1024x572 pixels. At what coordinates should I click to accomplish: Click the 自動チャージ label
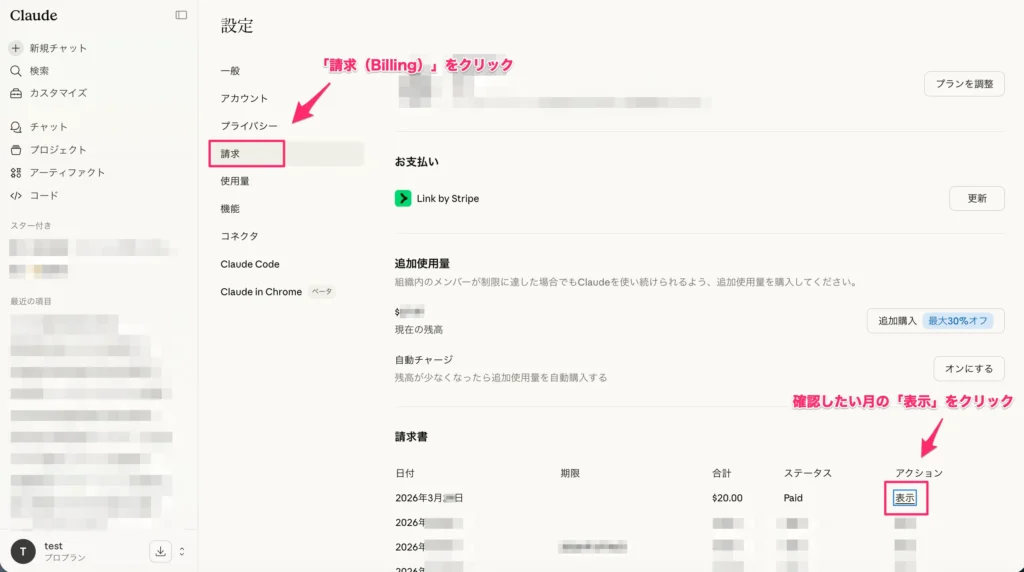[x=424, y=359]
